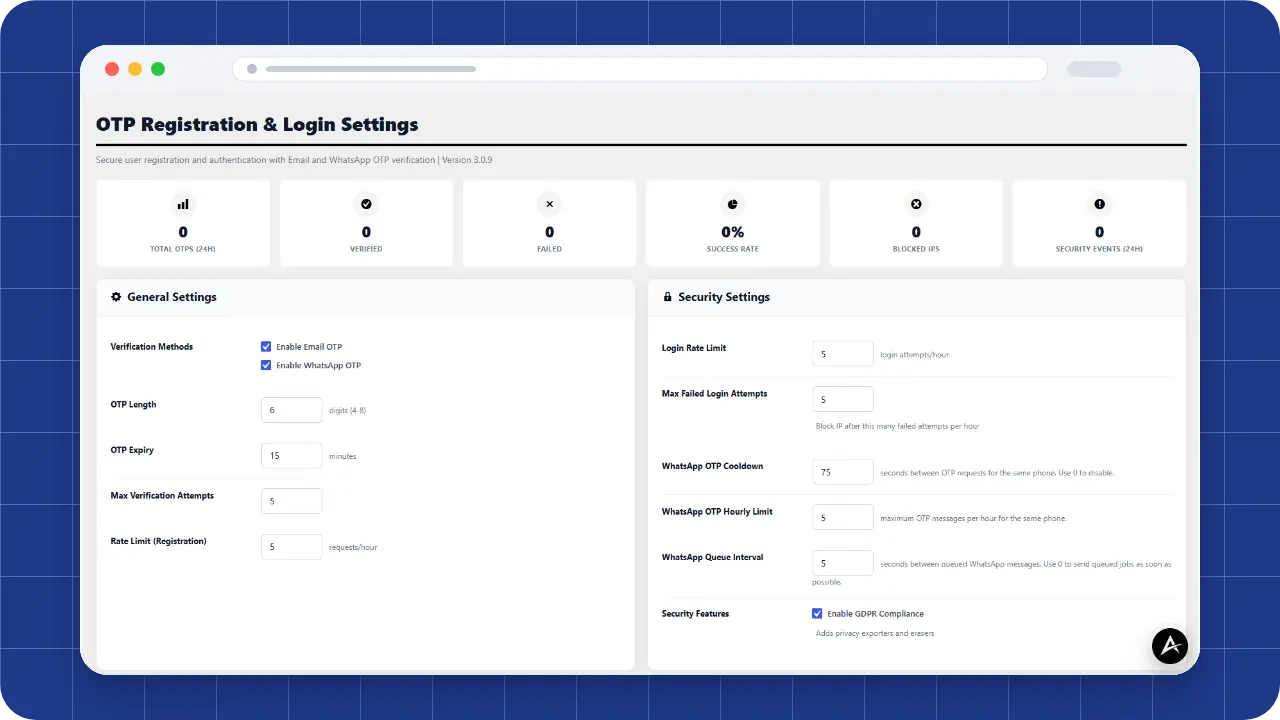Toggle Enable GDPR Compliance checkbox

(x=817, y=613)
